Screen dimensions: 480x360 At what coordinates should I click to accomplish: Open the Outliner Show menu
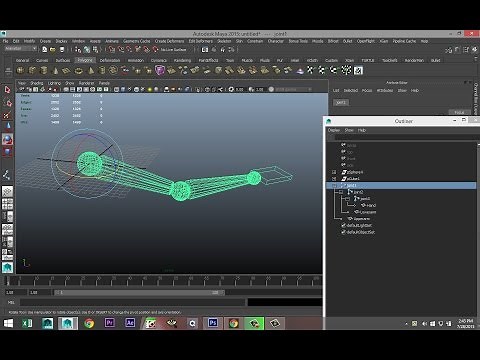(349, 130)
